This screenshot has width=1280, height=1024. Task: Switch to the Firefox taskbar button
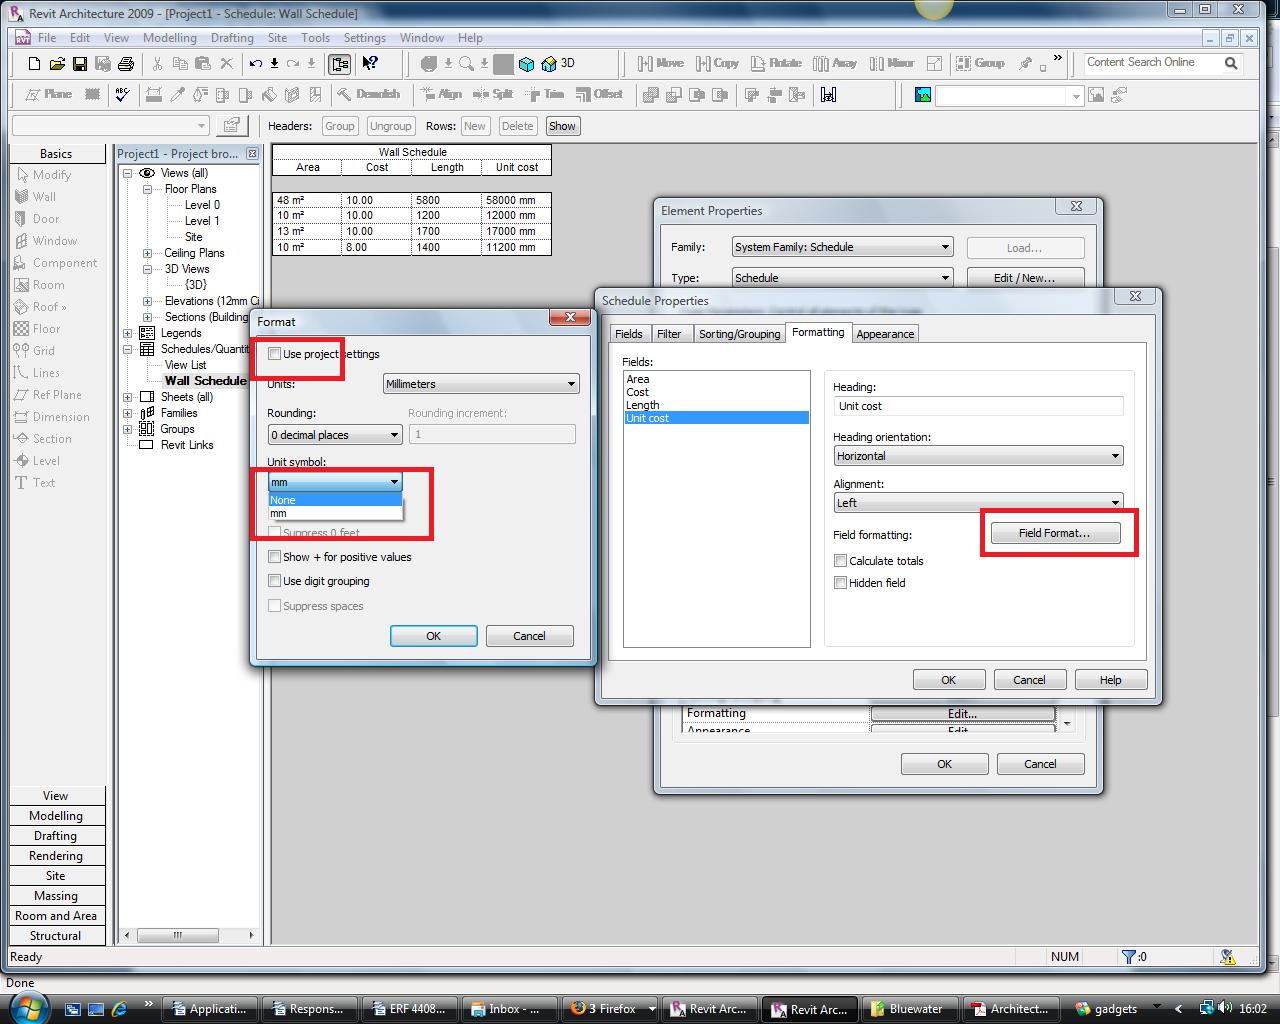pyautogui.click(x=610, y=1009)
